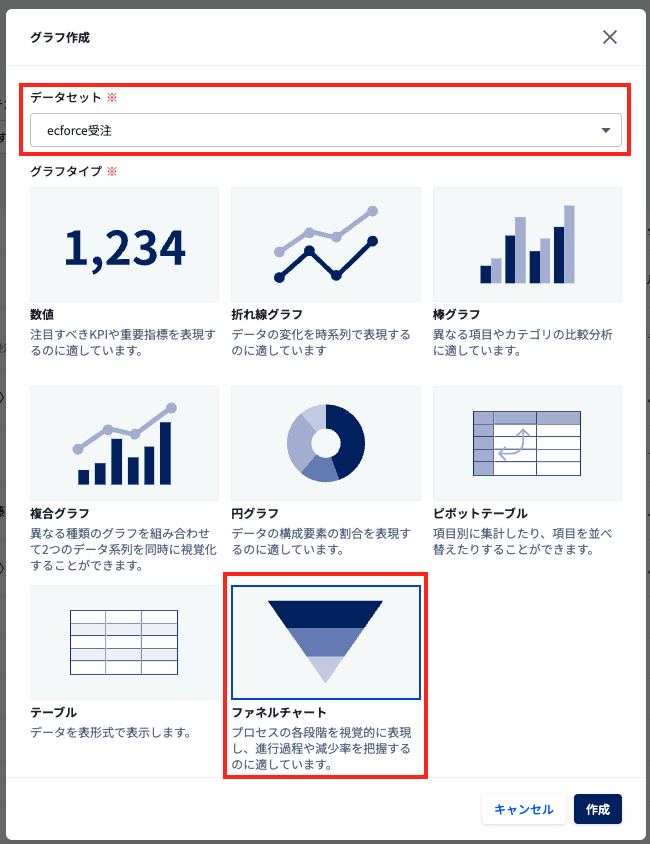Click the ファネルチャート title text
Screen dimensions: 650x844
point(279,713)
